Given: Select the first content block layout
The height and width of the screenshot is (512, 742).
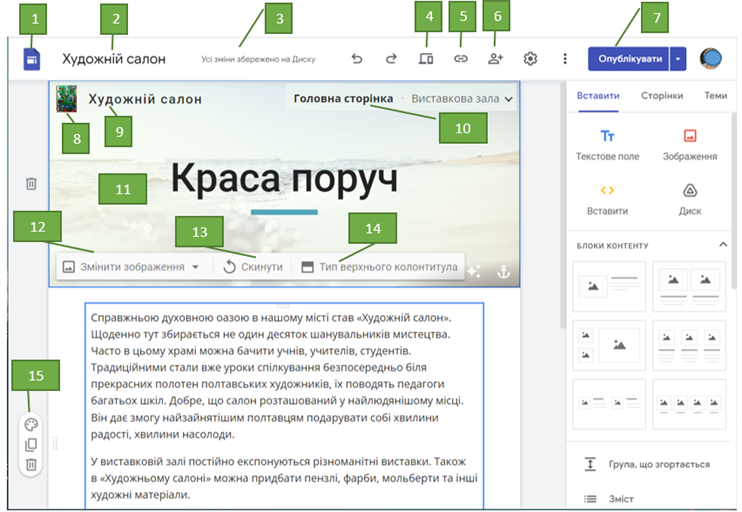Looking at the screenshot, I should point(609,286).
